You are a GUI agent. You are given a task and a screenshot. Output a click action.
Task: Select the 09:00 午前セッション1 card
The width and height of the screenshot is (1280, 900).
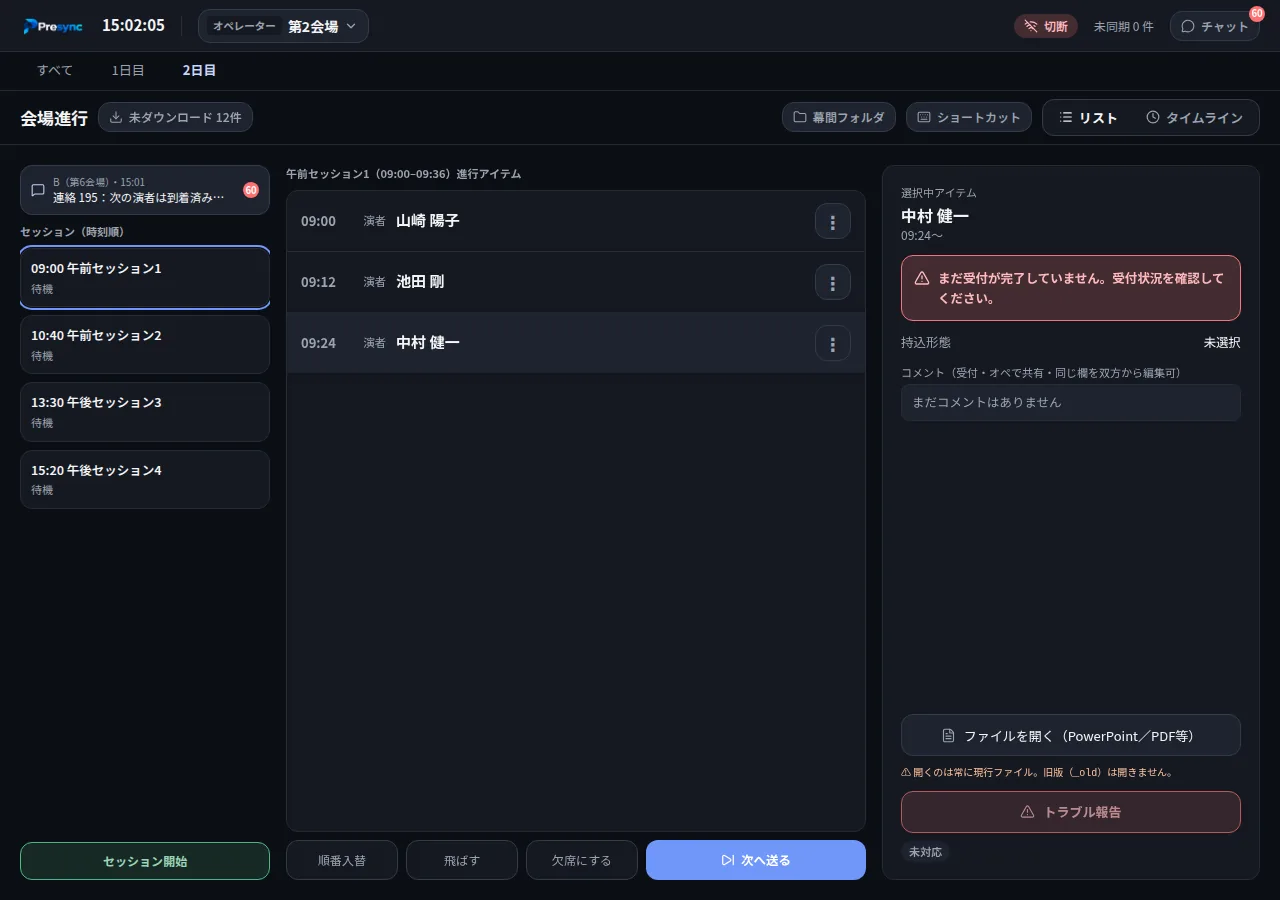click(x=145, y=278)
